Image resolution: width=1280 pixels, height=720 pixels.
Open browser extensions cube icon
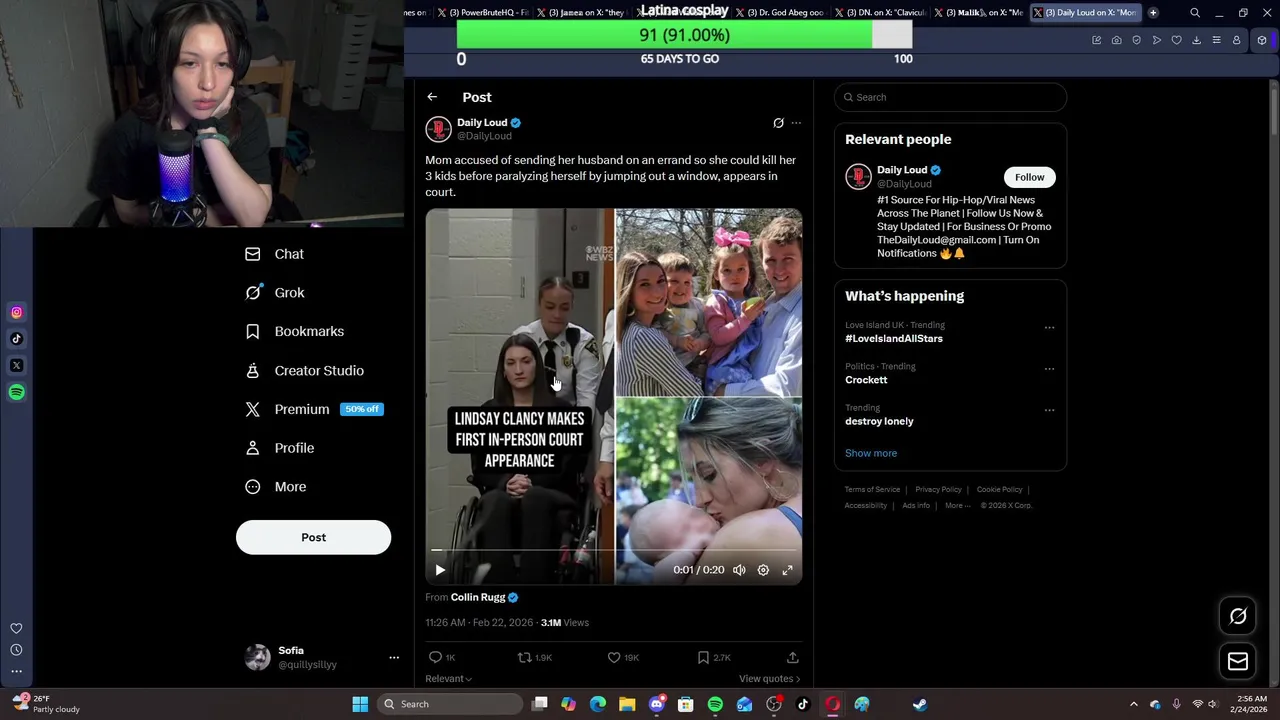click(1262, 40)
